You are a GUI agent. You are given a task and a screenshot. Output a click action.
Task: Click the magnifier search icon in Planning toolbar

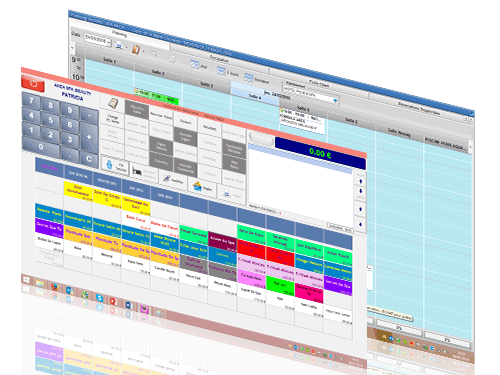[x=154, y=53]
